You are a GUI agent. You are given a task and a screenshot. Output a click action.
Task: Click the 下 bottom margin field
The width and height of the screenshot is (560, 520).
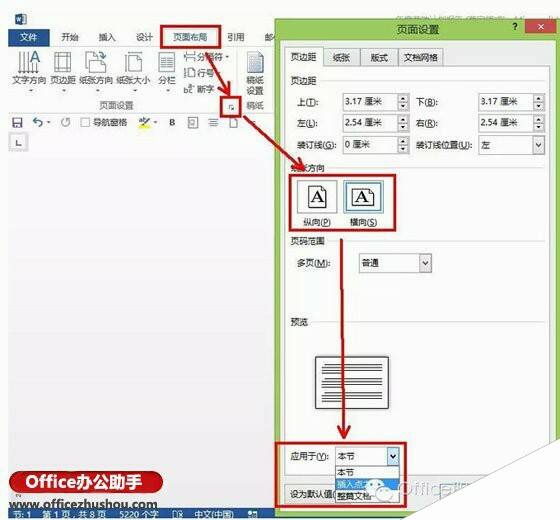[506, 102]
